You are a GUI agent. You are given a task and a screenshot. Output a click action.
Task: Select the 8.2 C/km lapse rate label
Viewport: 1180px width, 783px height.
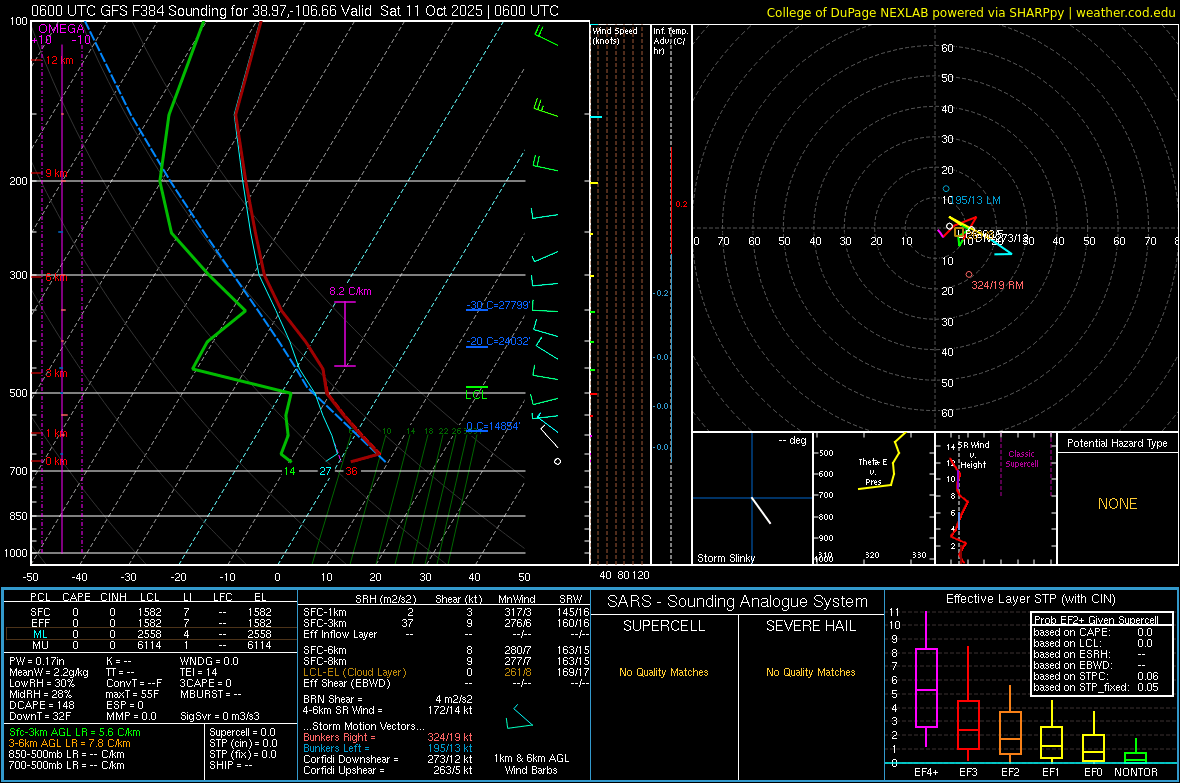[x=350, y=291]
